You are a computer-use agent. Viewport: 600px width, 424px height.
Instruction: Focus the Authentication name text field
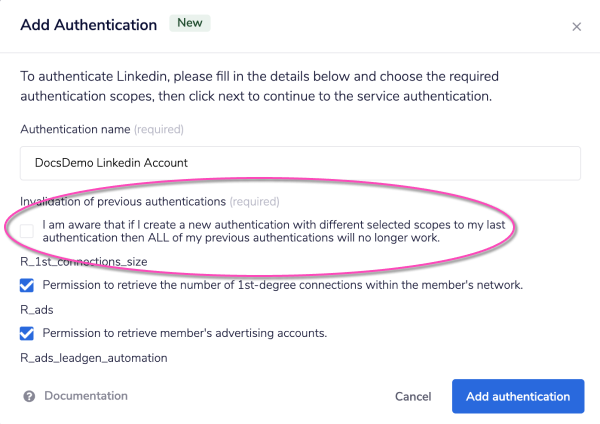(x=300, y=163)
